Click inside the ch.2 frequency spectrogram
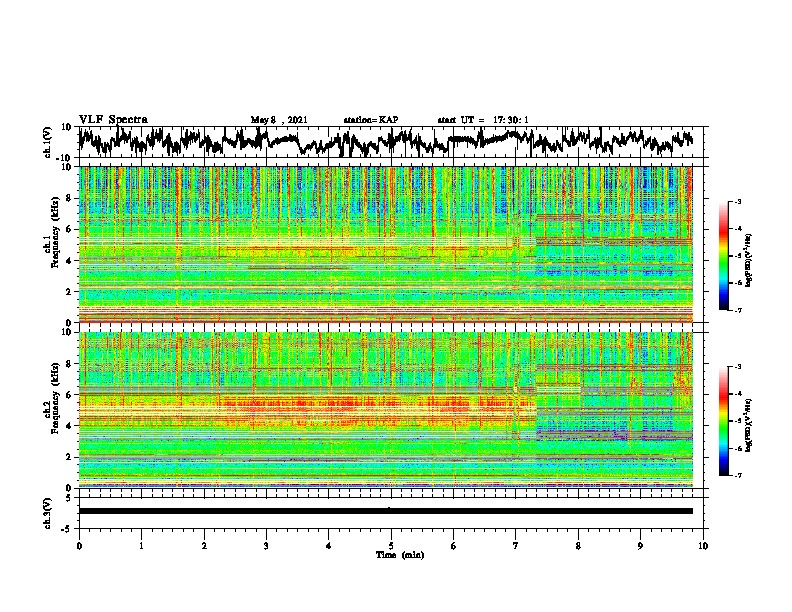This screenshot has width=792, height=612. pyautogui.click(x=385, y=410)
